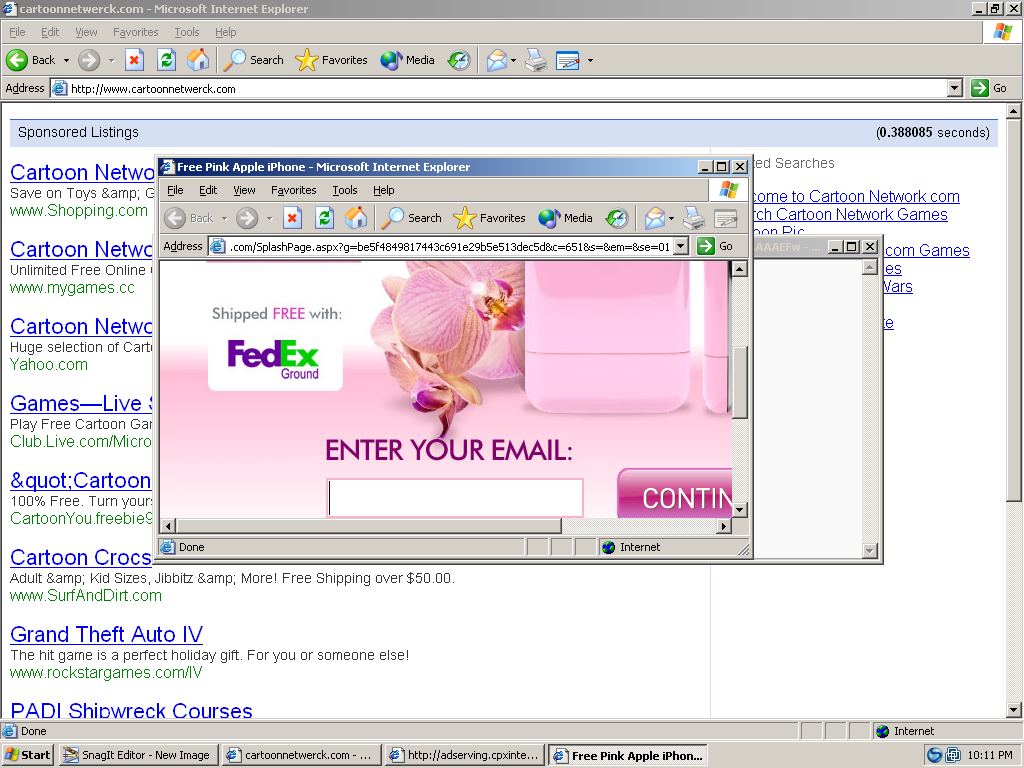Open Grand Theft Auto IV link
This screenshot has width=1024, height=768.
pyautogui.click(x=106, y=634)
